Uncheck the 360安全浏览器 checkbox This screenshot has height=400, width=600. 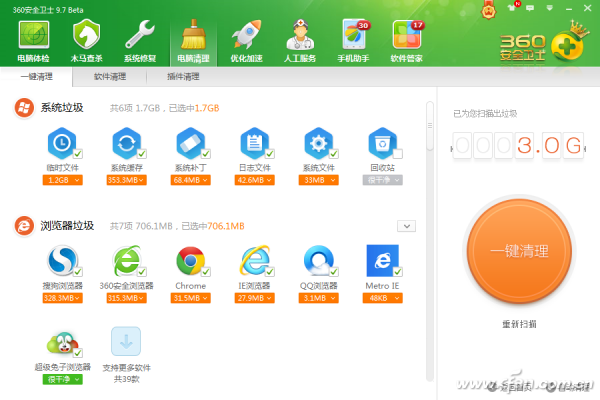pos(142,272)
